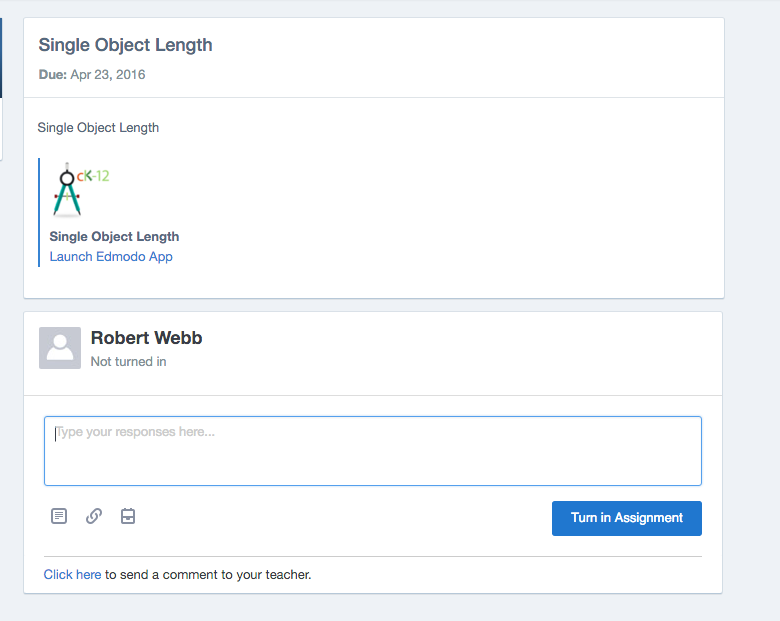Viewport: 780px width, 621px height.
Task: Click the chain link attachment icon
Action: pyautogui.click(x=94, y=516)
